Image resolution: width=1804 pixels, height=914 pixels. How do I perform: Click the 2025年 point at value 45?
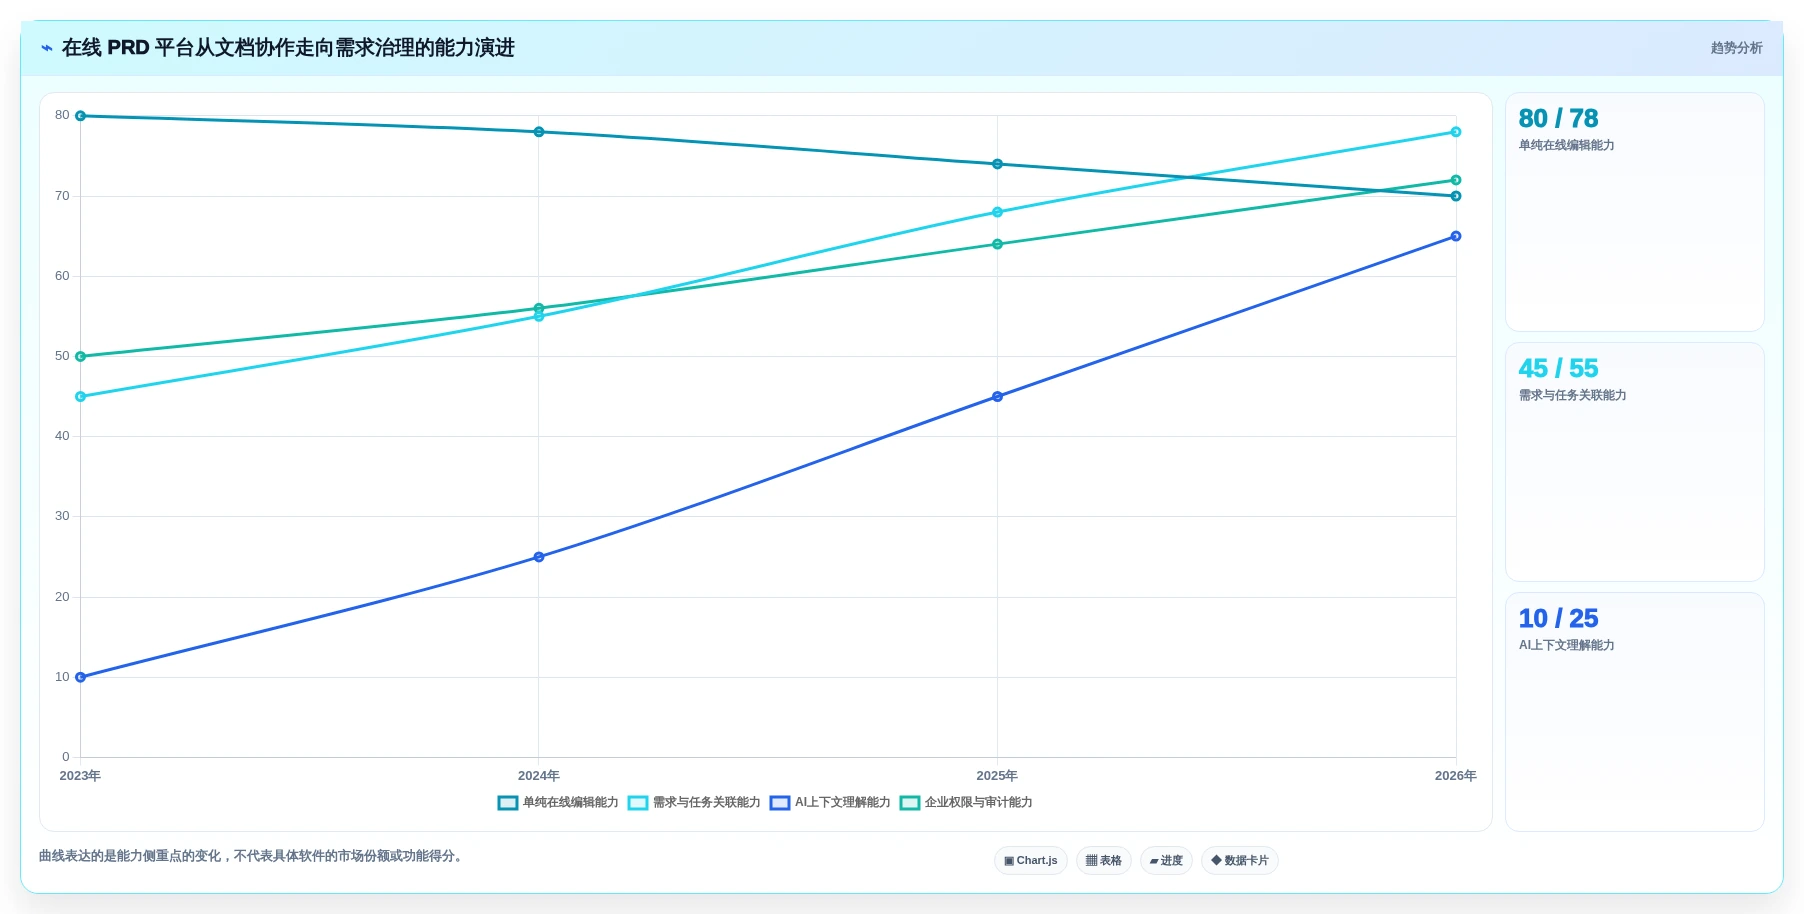(x=997, y=397)
